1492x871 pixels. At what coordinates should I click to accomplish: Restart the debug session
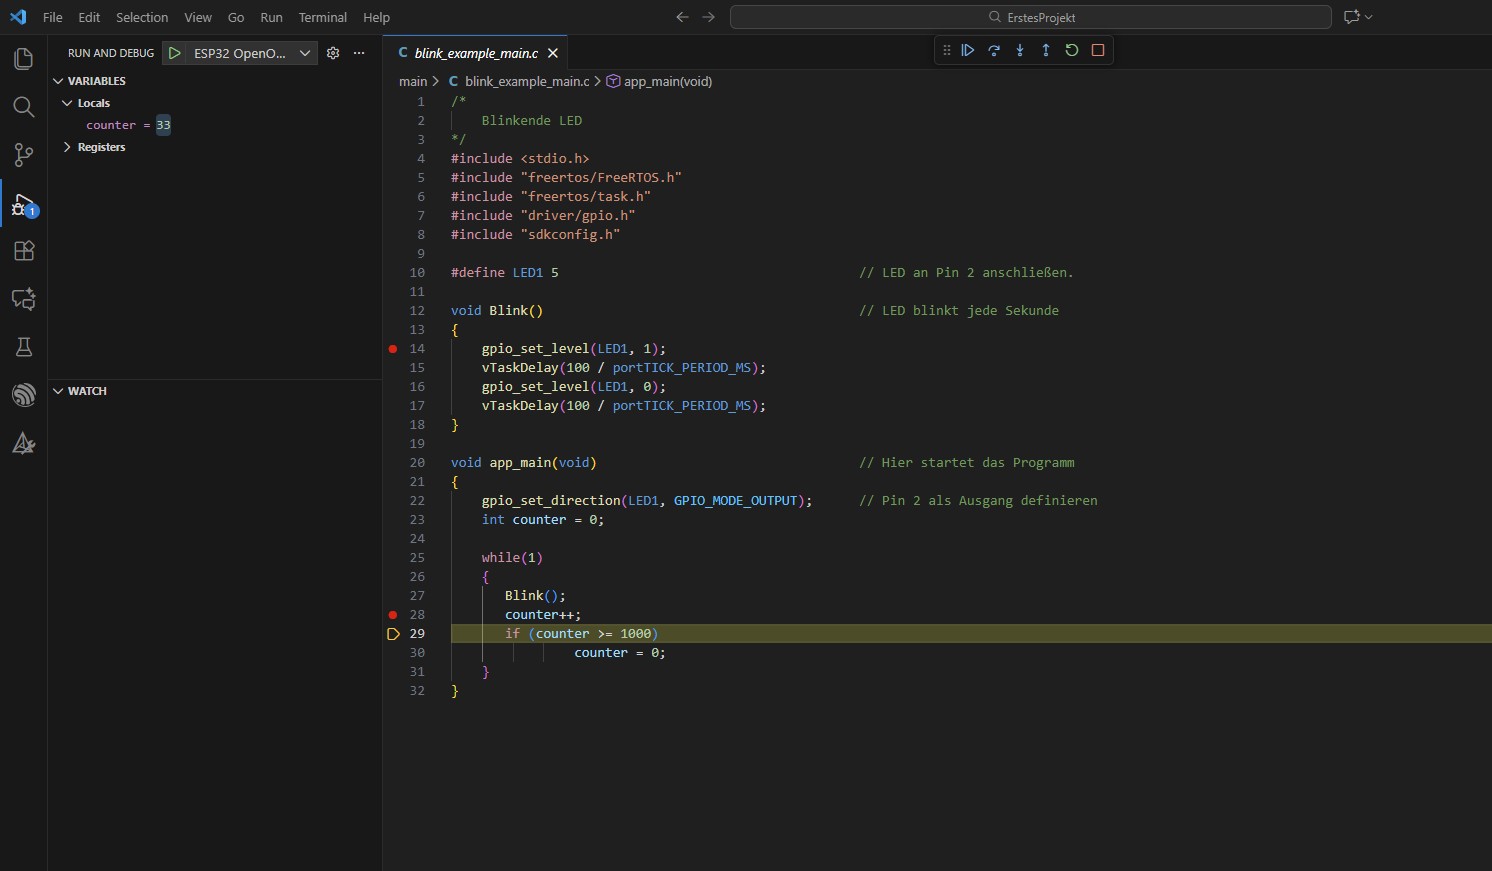point(1072,50)
